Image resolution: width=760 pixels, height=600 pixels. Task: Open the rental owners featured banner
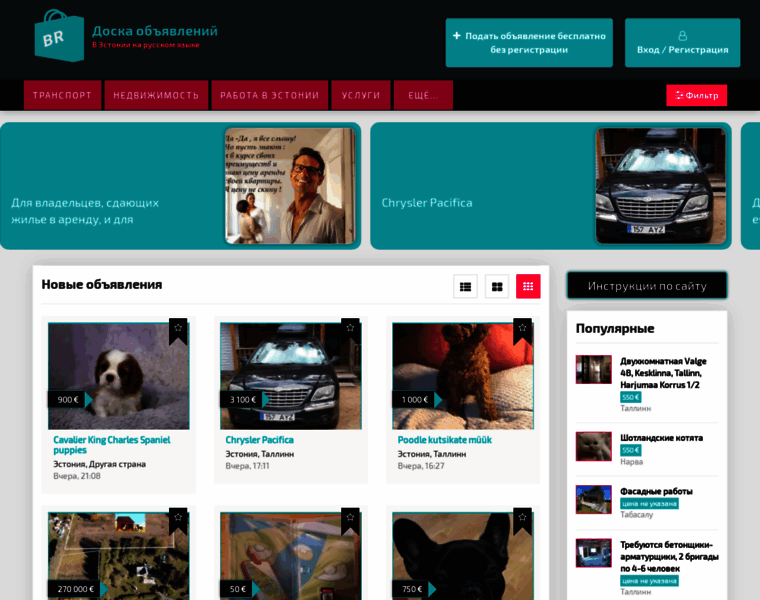click(180, 186)
